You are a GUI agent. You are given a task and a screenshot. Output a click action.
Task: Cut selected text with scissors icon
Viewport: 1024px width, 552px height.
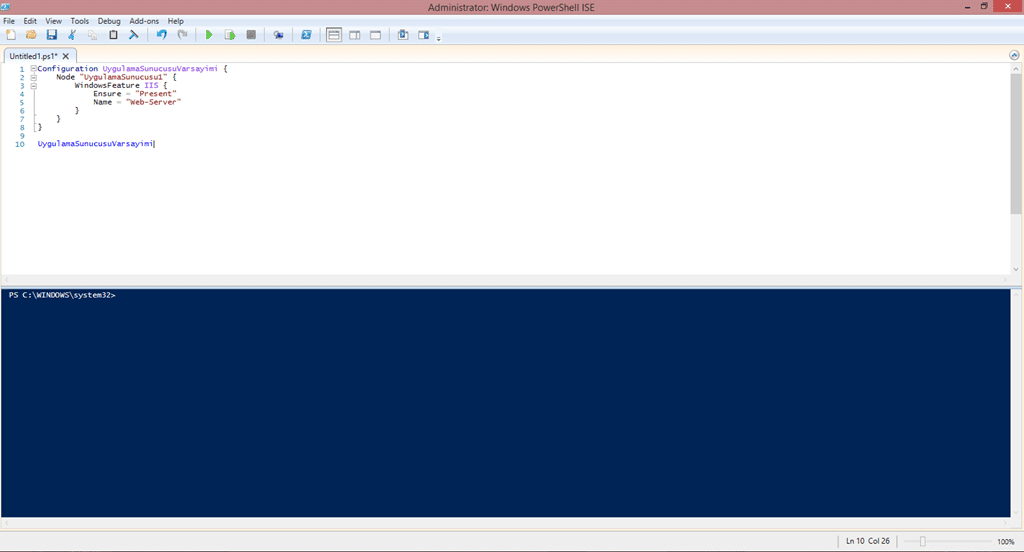(72, 35)
